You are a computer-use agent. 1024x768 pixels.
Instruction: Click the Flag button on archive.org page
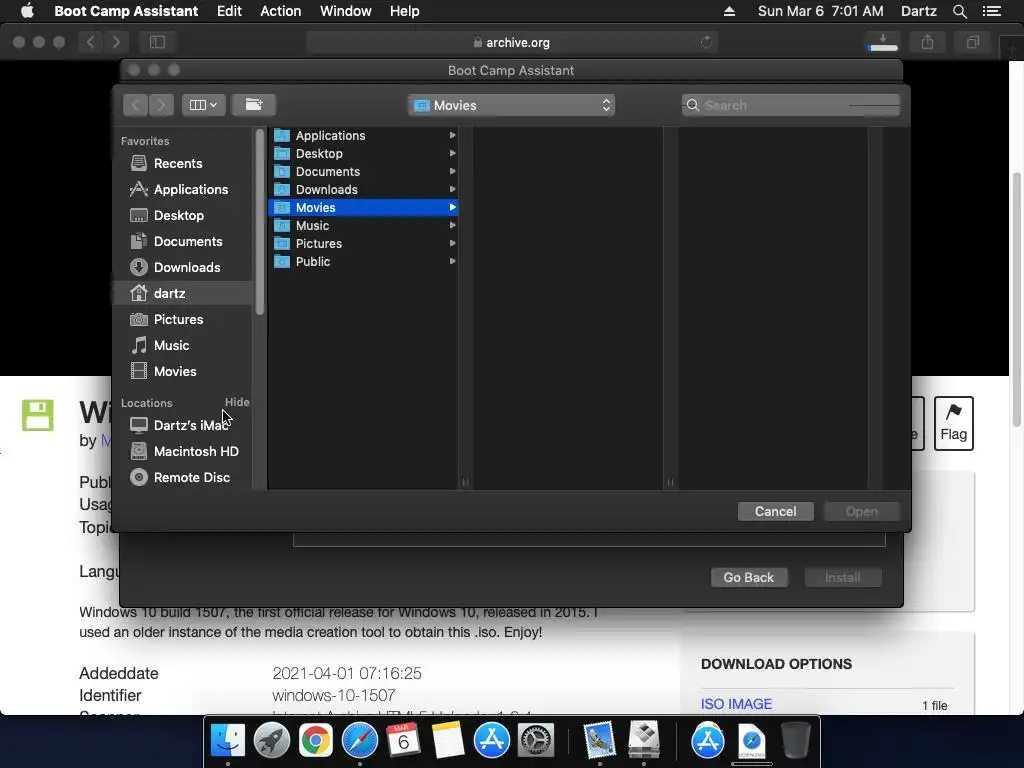coord(953,423)
